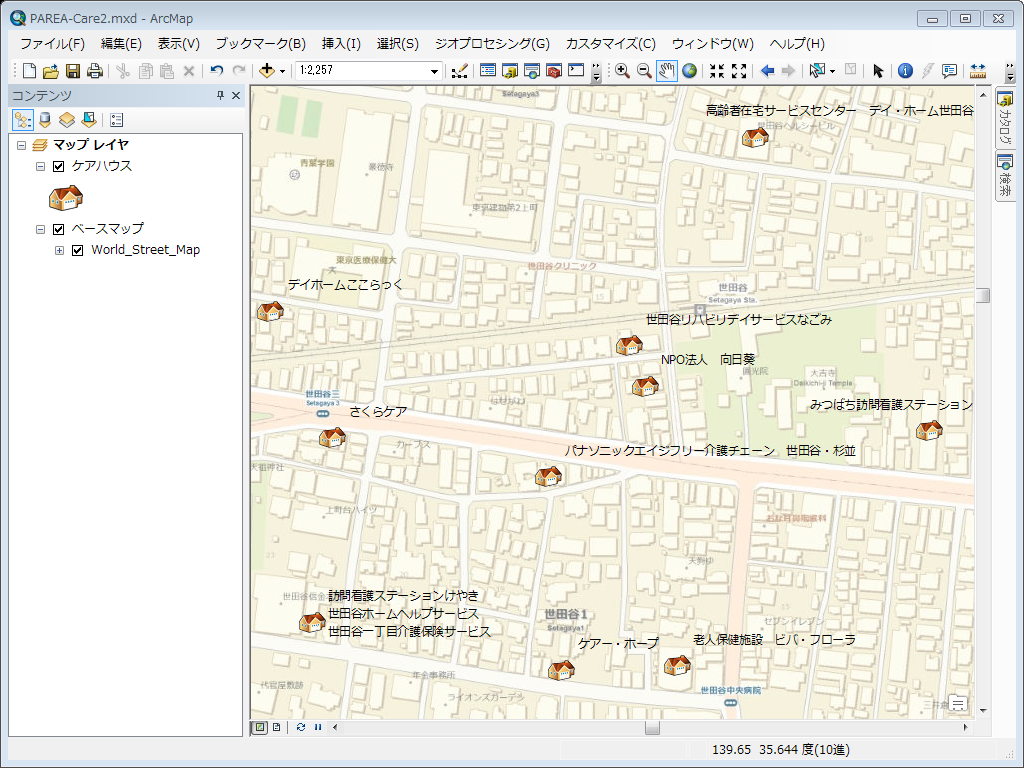1024x768 pixels.
Task: Expand the World_Street_Map layer
Action: click(x=59, y=250)
